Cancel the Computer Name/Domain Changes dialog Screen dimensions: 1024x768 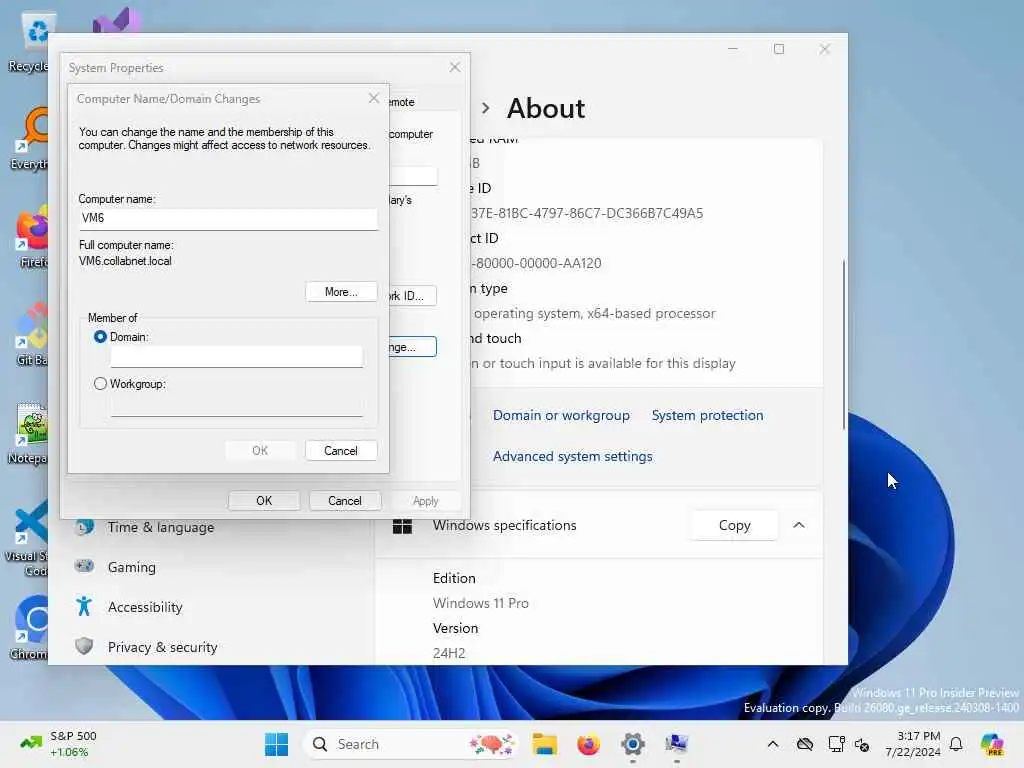340,451
